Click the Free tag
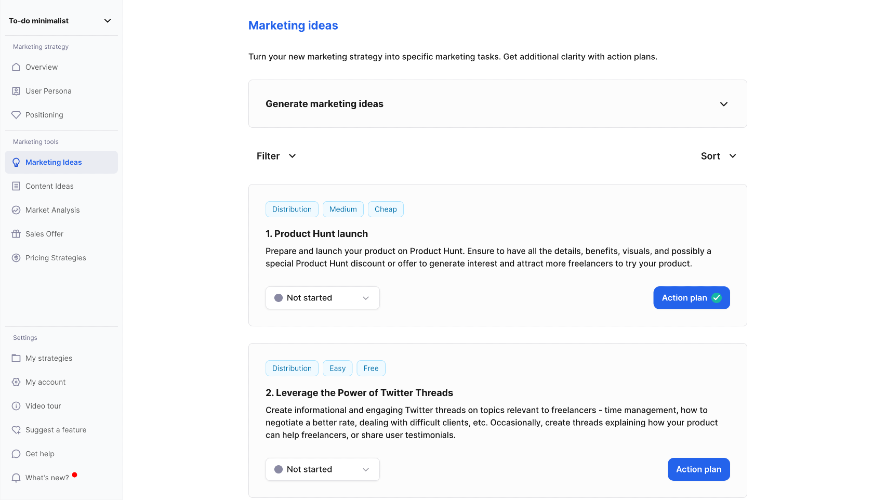873x500 pixels. point(371,368)
